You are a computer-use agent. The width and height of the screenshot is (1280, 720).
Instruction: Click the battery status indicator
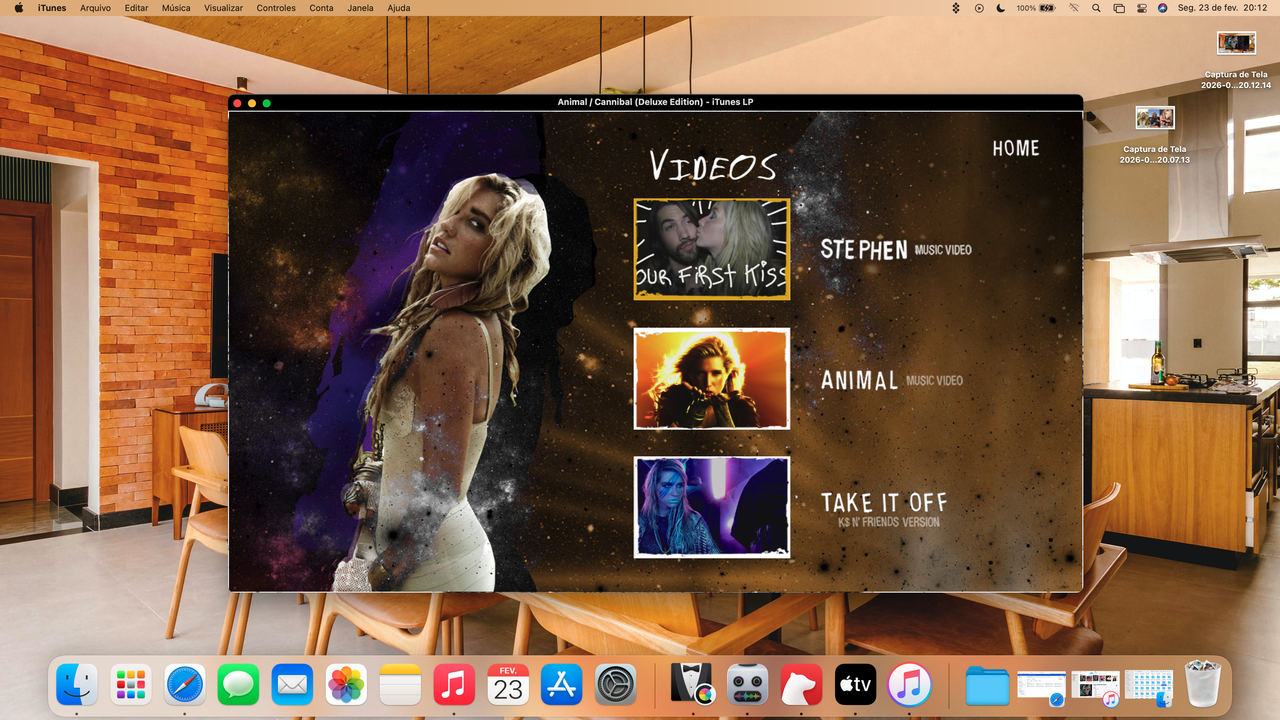coord(1036,8)
